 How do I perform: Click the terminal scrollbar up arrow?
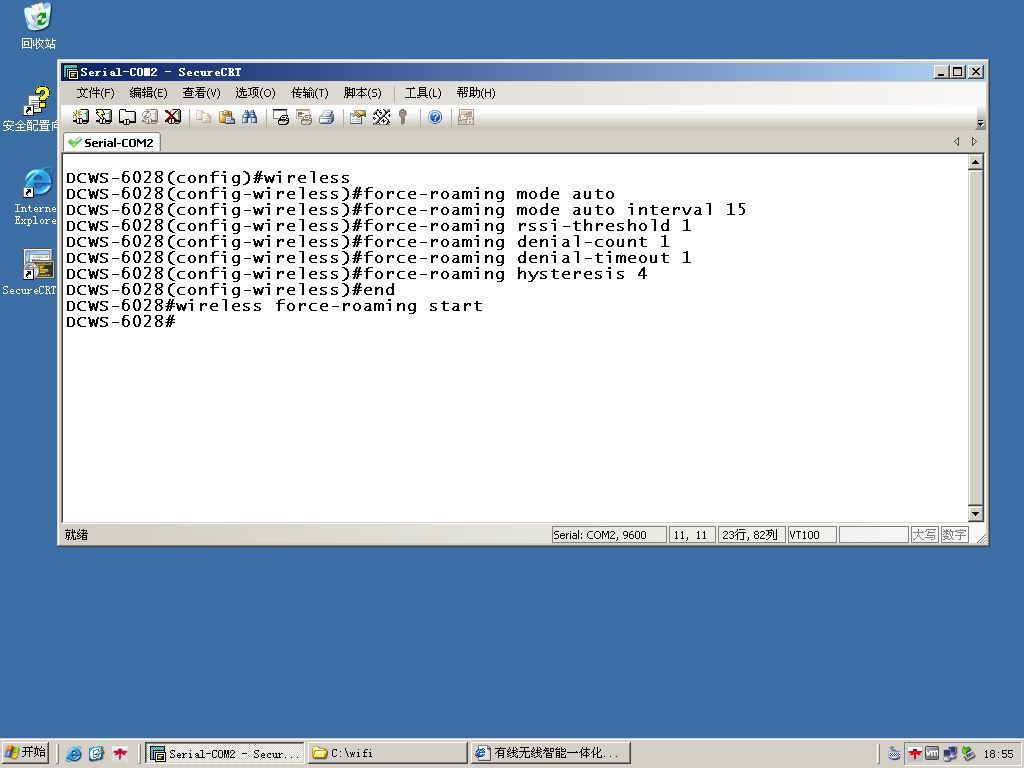click(976, 162)
